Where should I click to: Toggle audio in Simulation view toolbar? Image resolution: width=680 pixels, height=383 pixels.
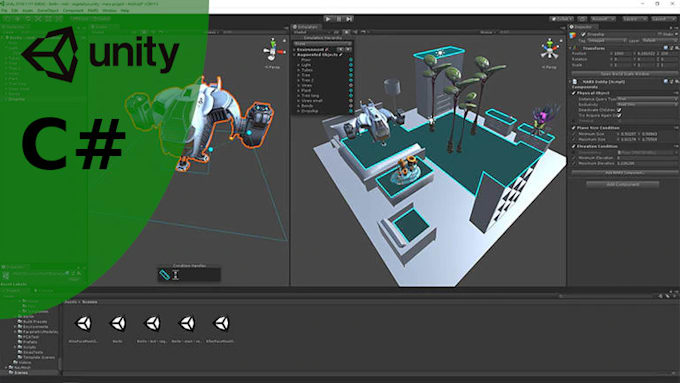(355, 32)
